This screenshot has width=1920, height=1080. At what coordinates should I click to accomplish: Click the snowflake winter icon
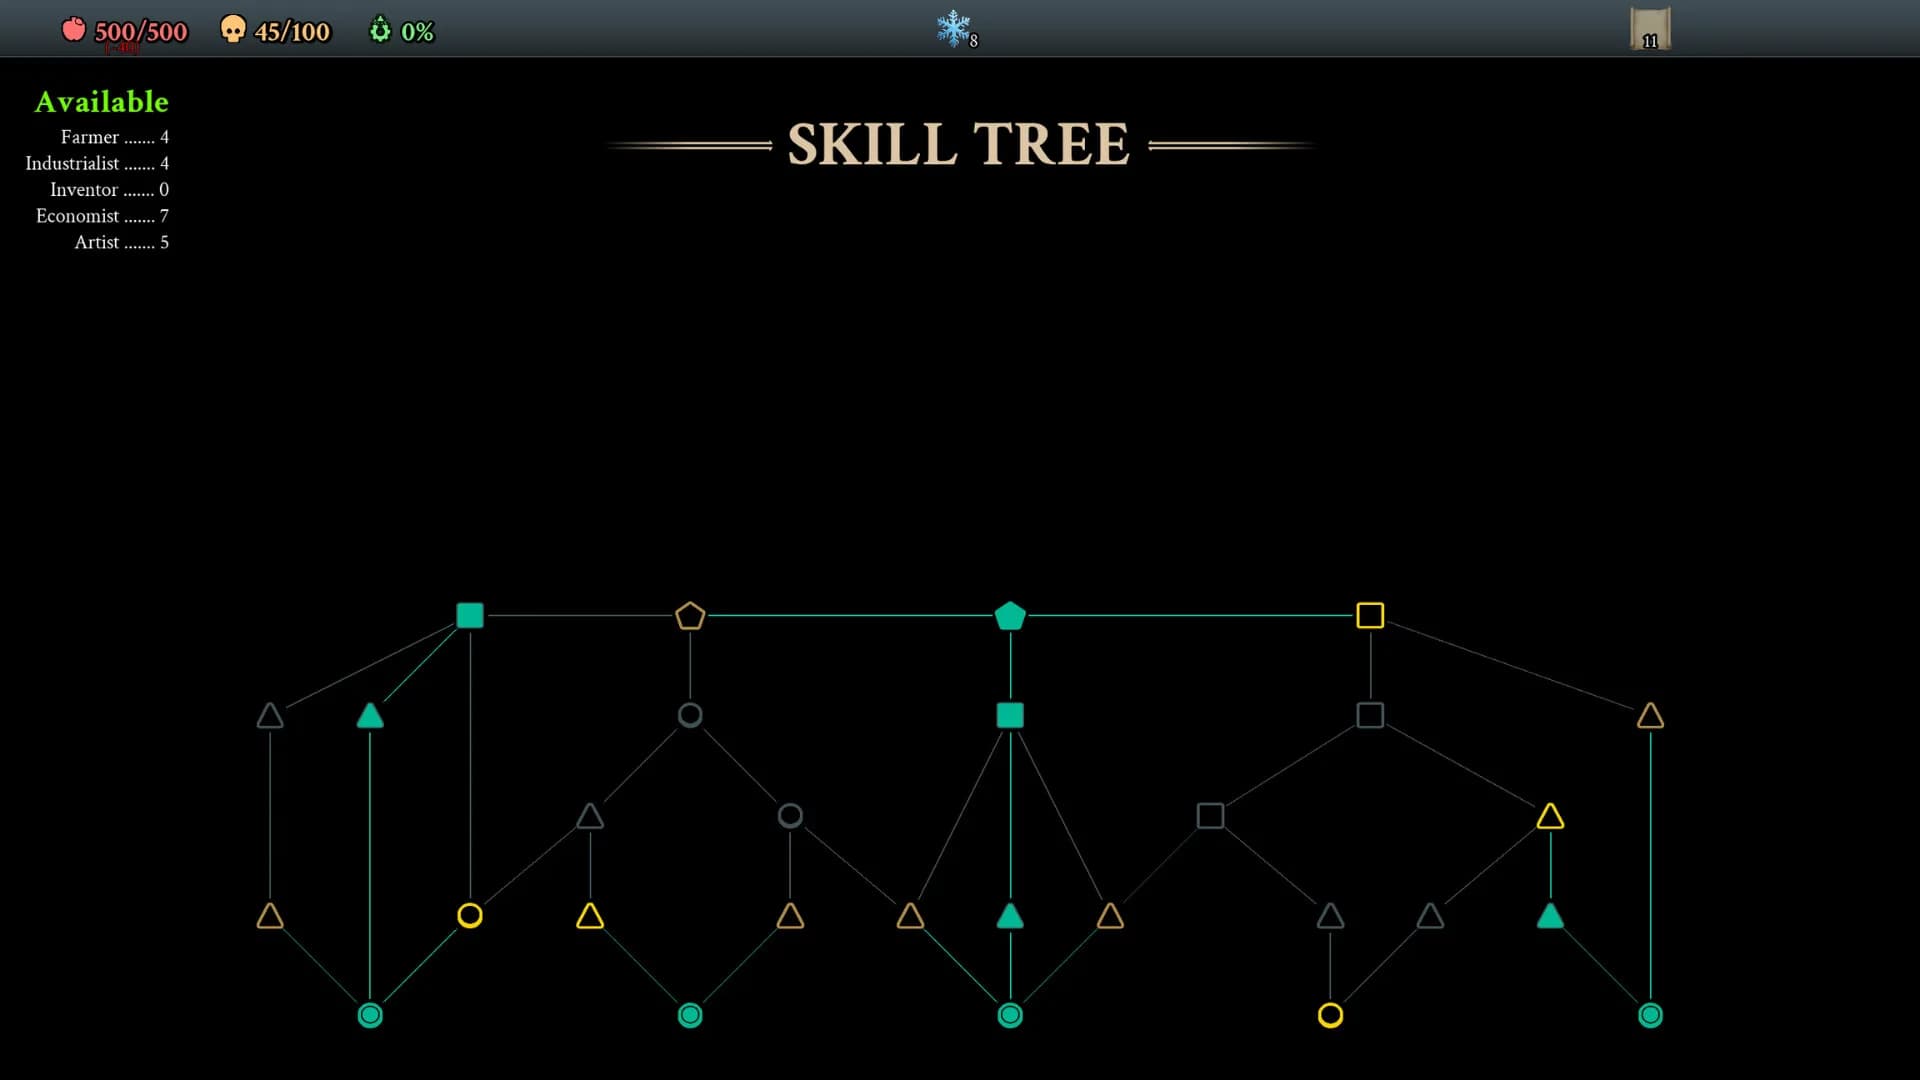coord(953,28)
